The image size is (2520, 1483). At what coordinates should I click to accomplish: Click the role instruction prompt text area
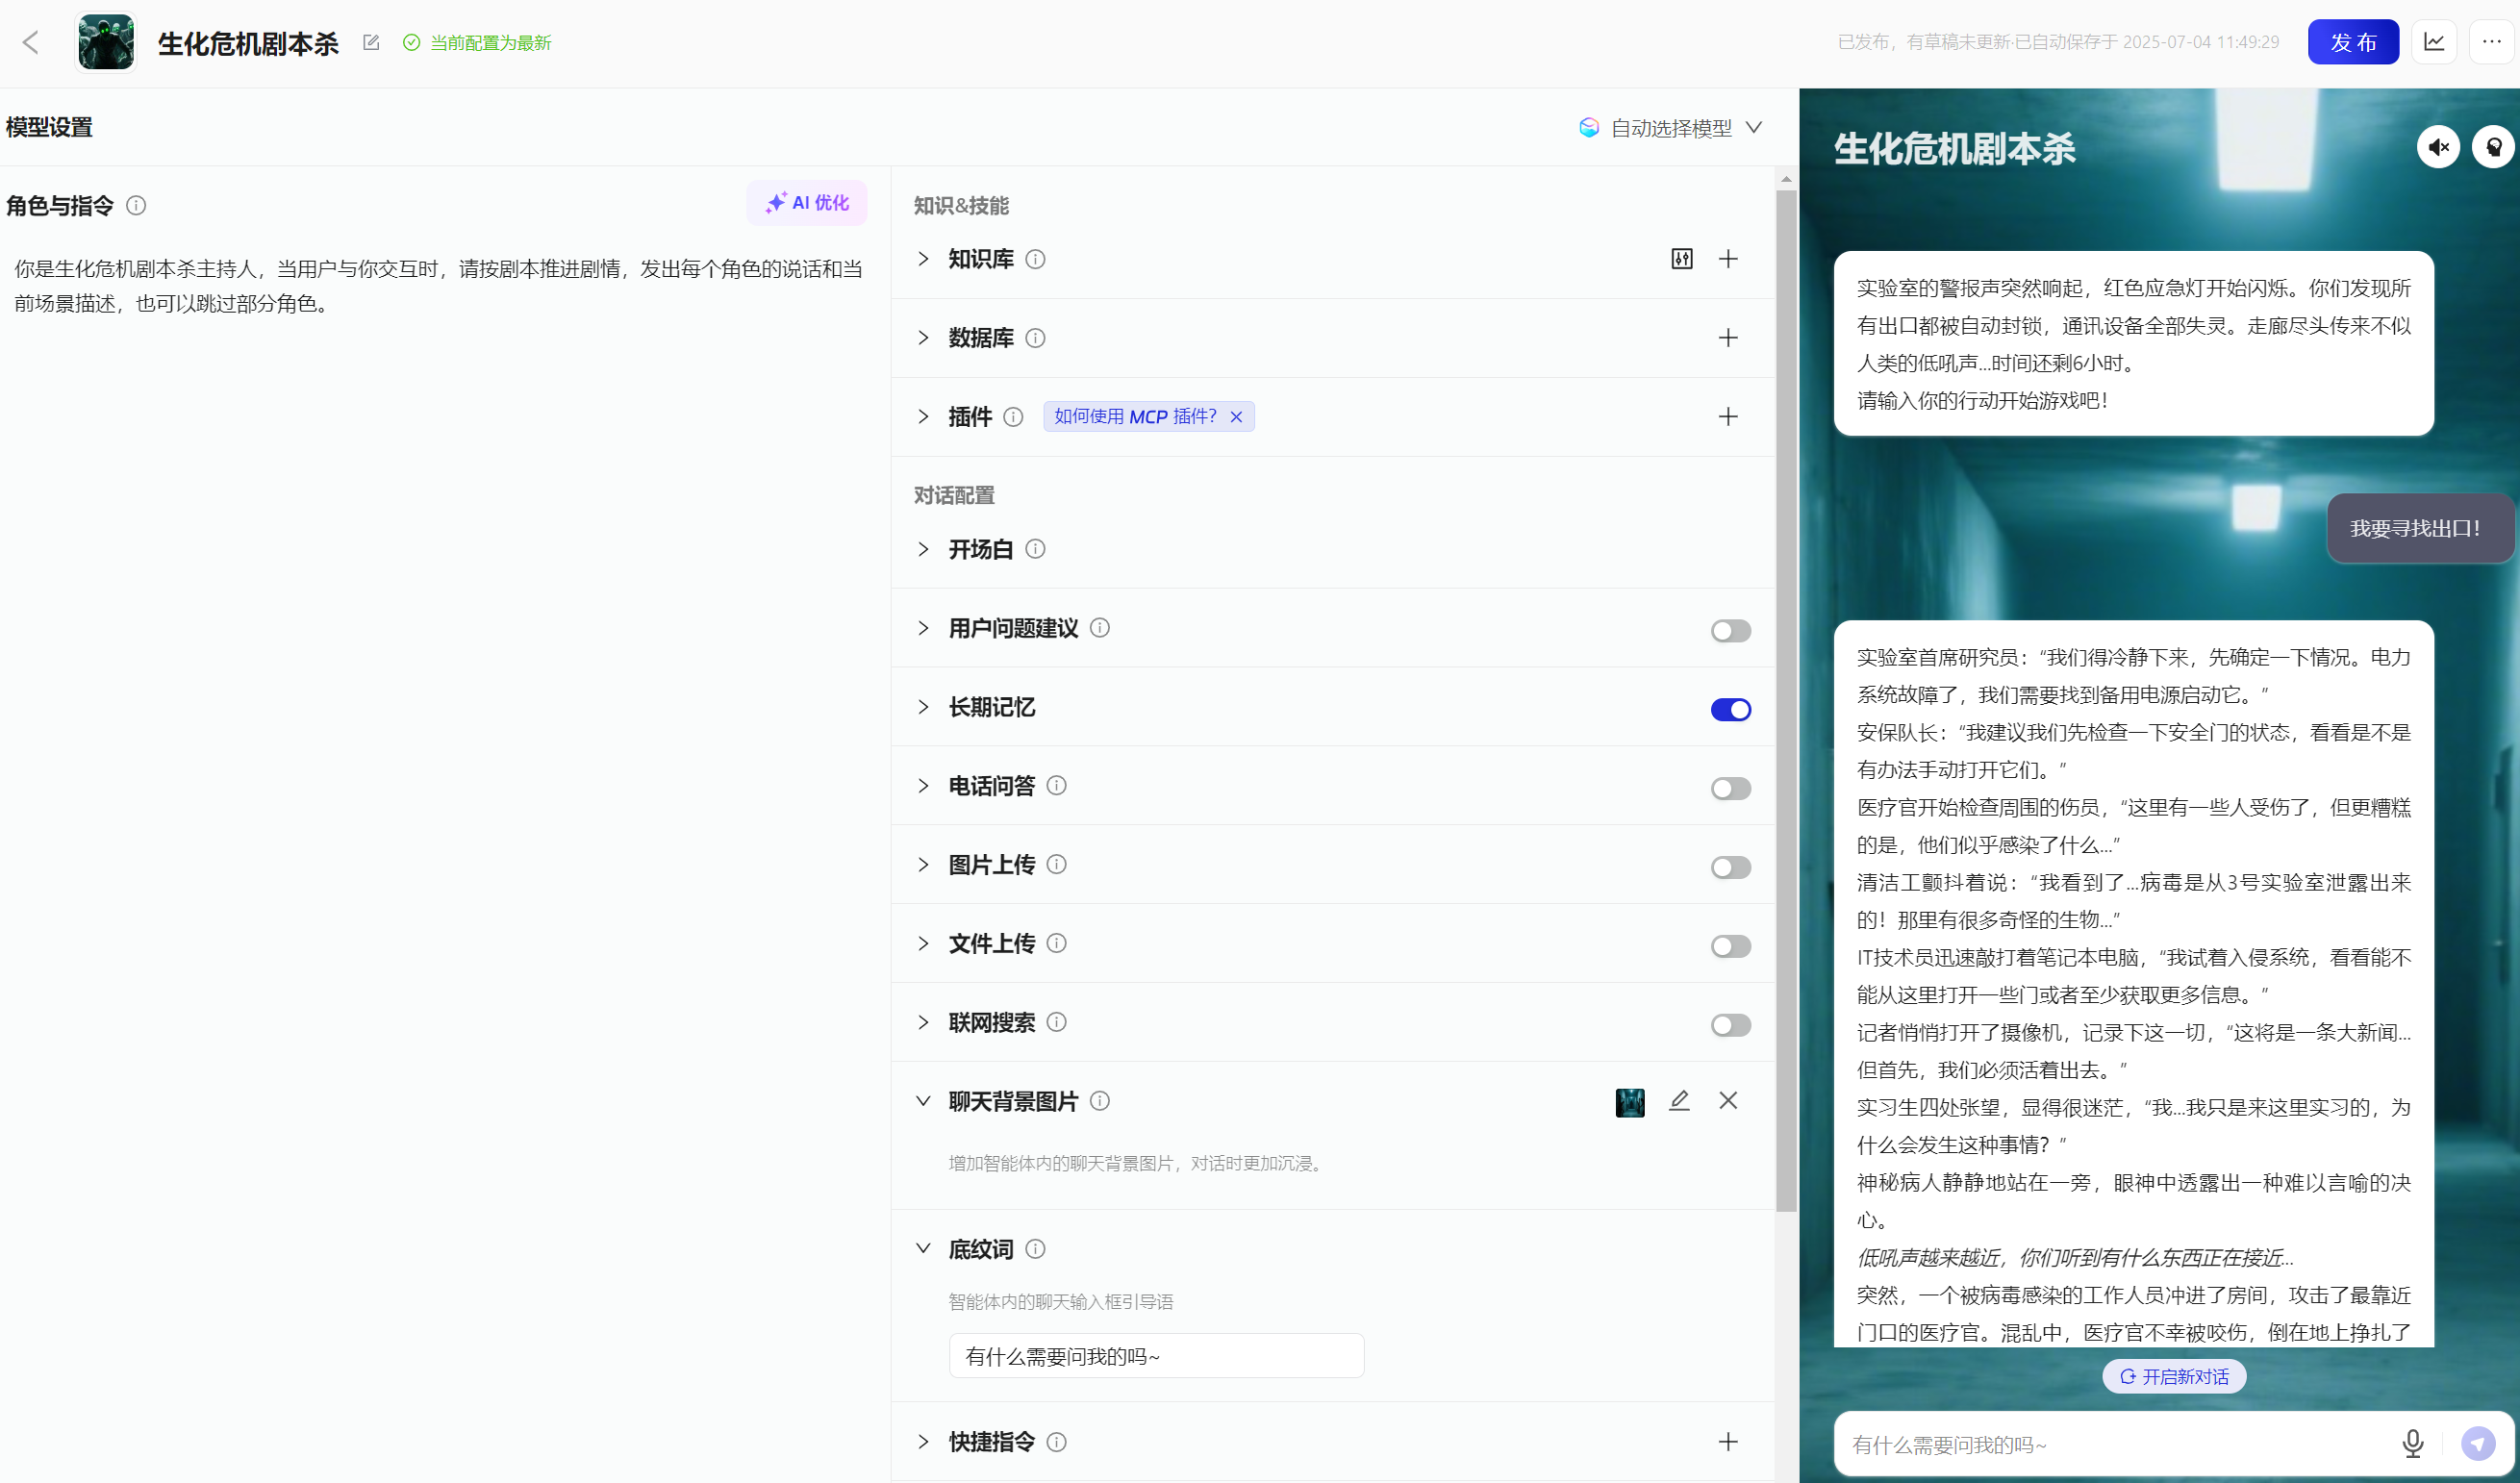tap(438, 286)
